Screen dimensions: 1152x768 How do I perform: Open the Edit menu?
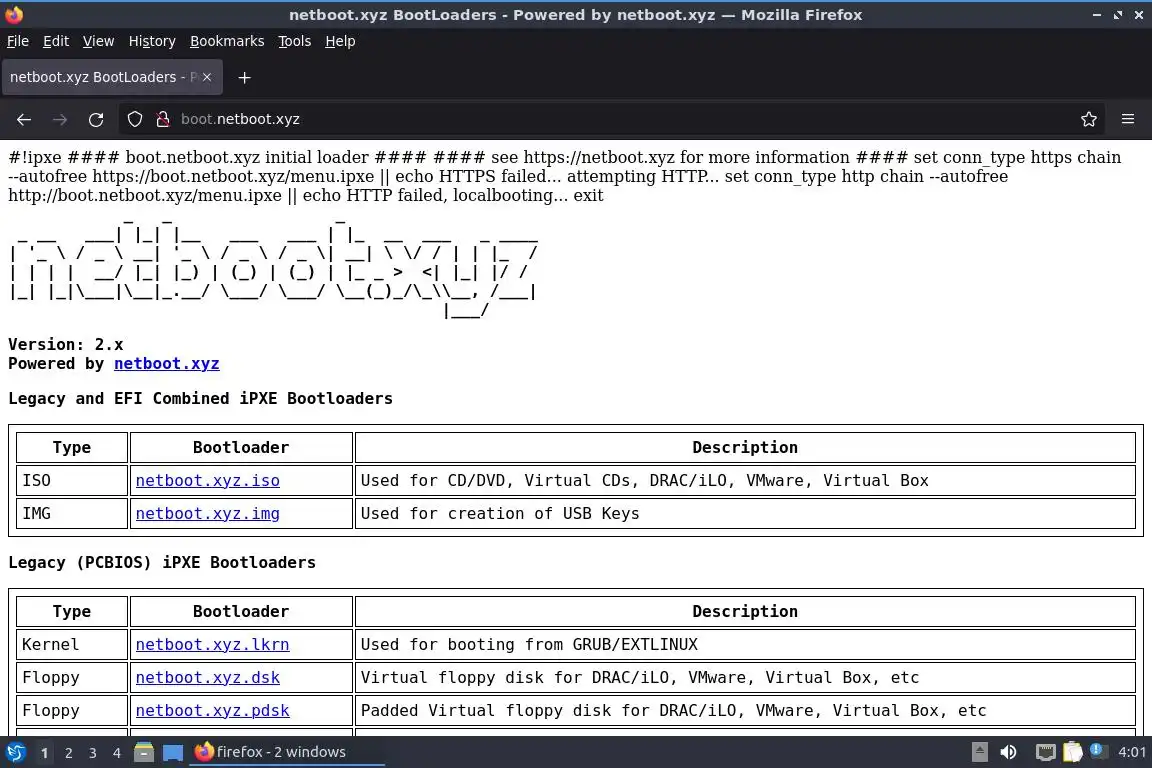[56, 41]
